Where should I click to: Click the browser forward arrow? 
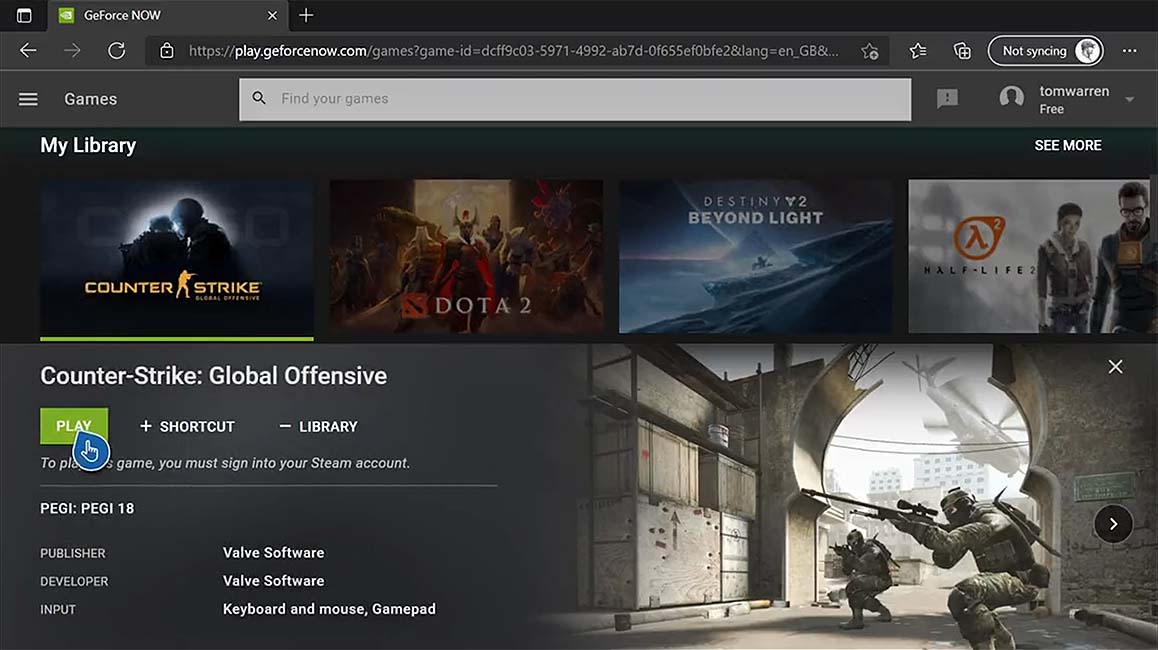click(x=72, y=50)
